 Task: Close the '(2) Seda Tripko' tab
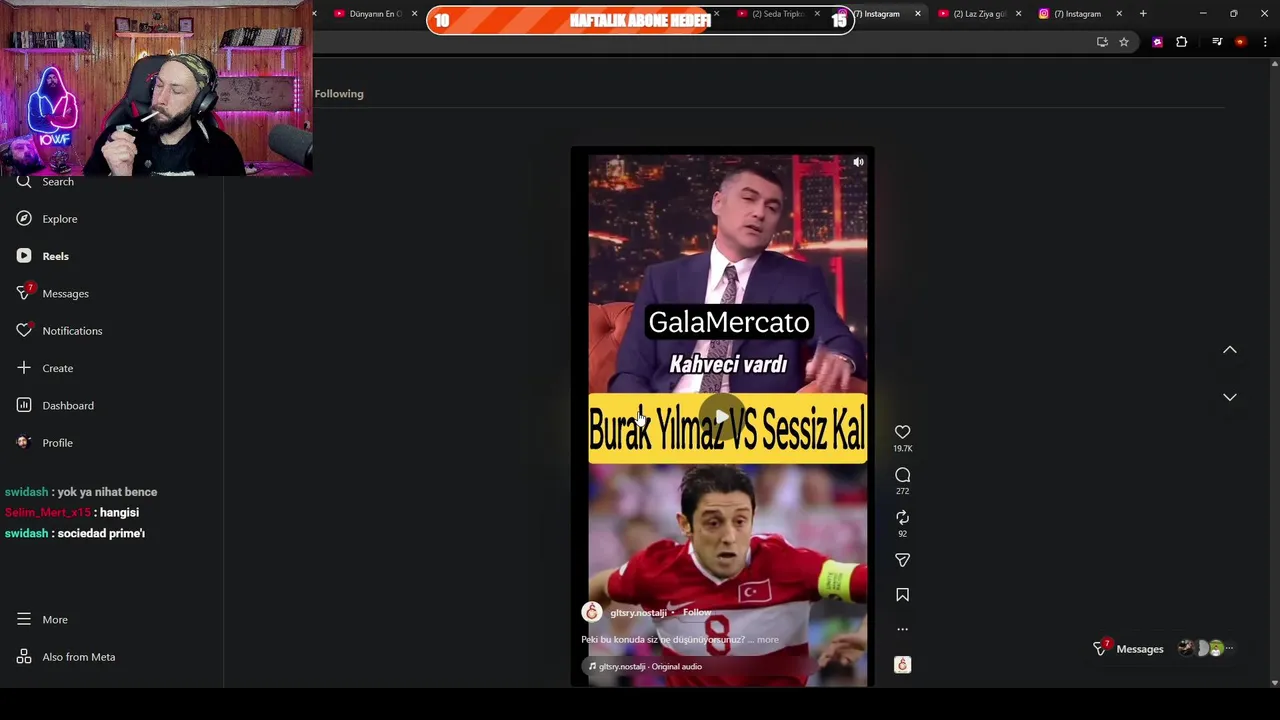[817, 14]
